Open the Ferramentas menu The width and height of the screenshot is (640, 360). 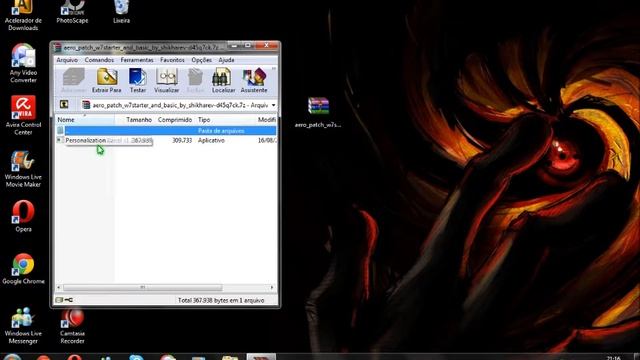click(x=137, y=60)
